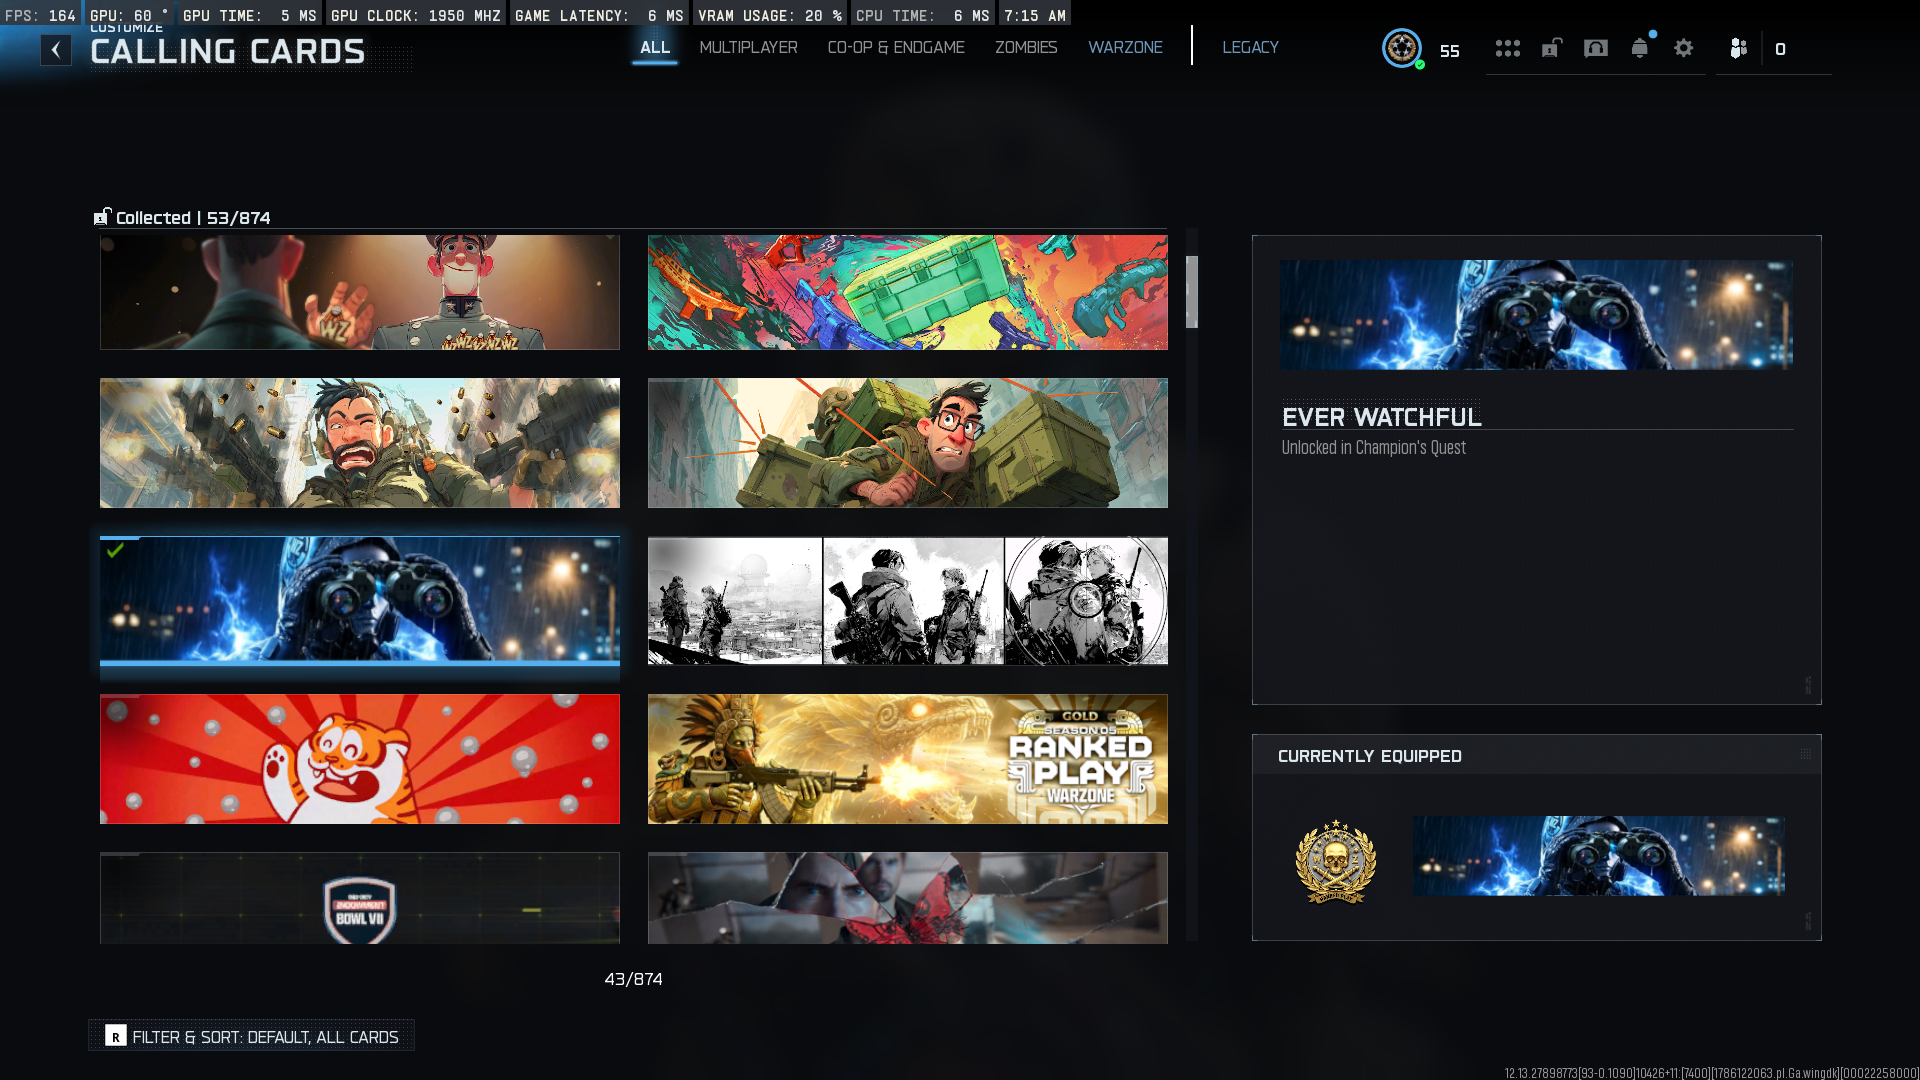Switch to the LEGACY tab
The width and height of the screenshot is (1920, 1080).
tap(1250, 47)
